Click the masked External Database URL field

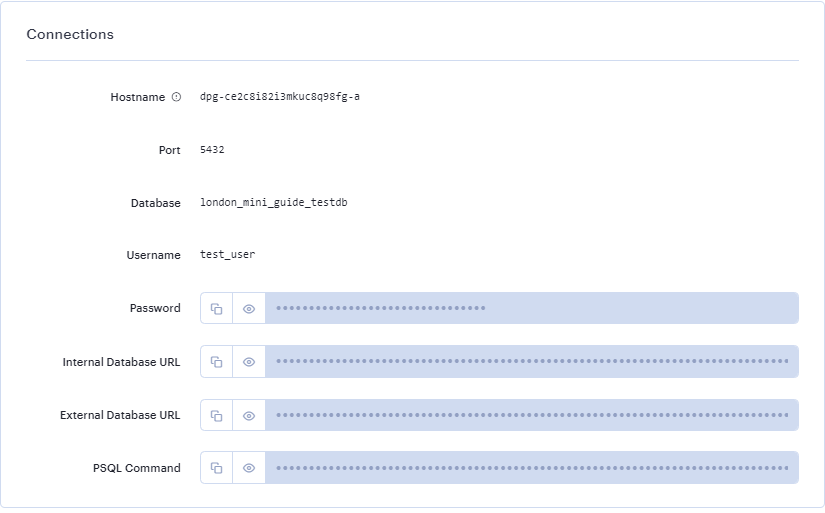point(531,414)
